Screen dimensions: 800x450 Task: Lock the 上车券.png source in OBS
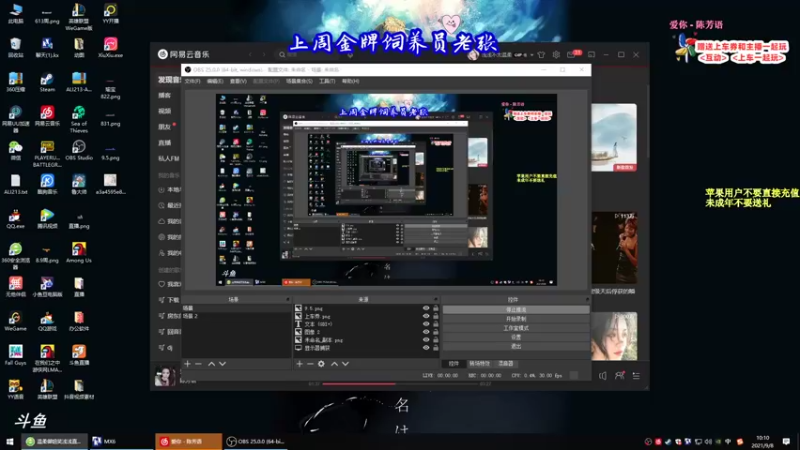(x=436, y=316)
